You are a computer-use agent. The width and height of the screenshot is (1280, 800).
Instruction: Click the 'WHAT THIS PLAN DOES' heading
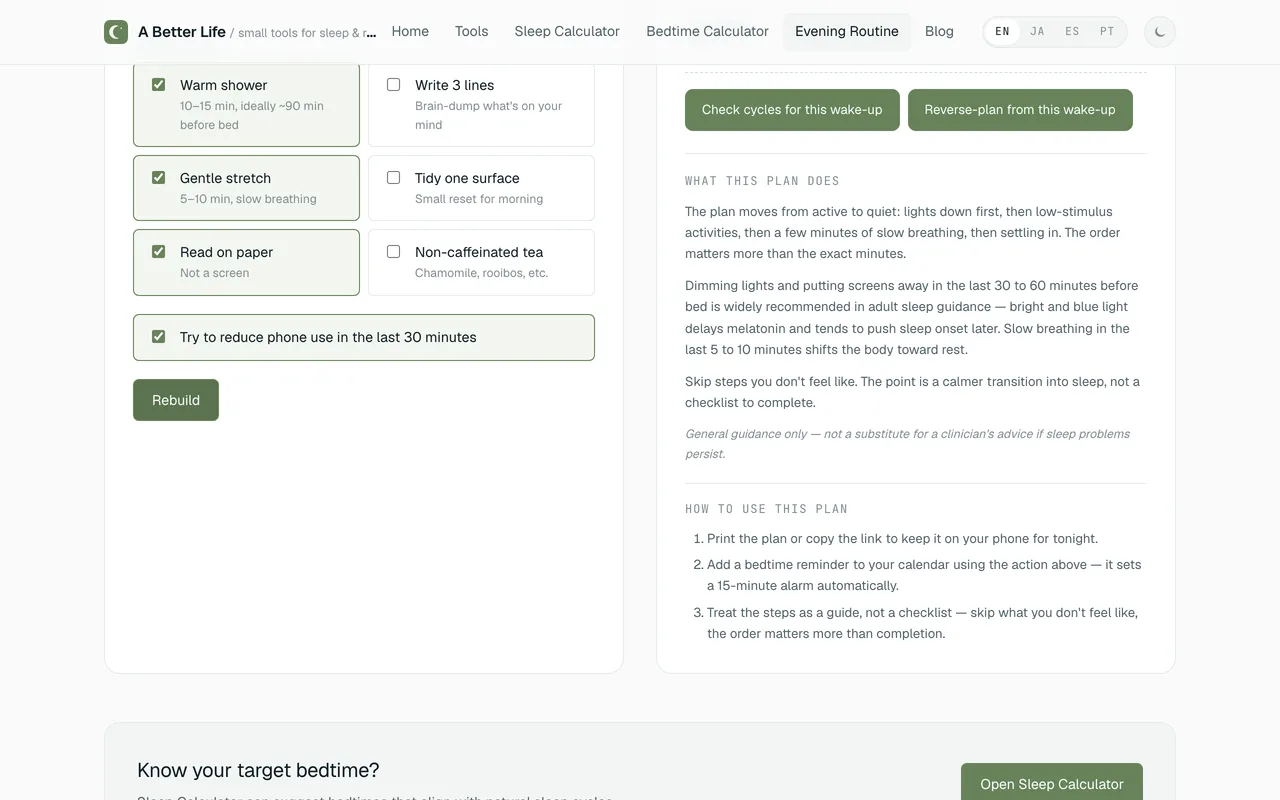[762, 181]
